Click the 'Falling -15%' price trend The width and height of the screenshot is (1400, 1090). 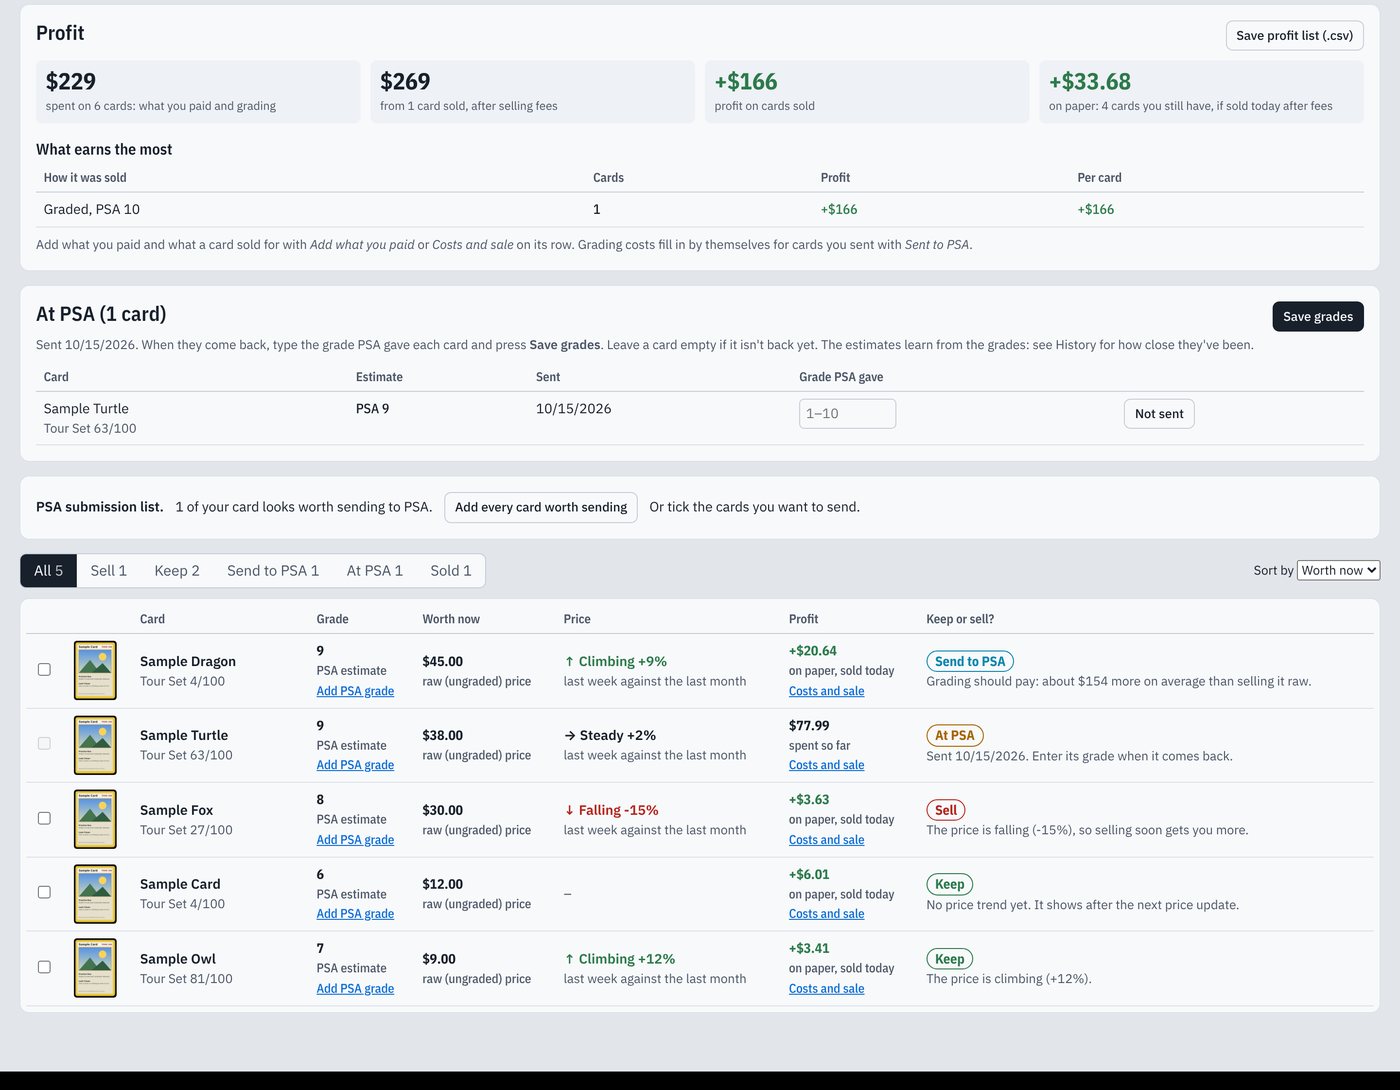coord(611,810)
